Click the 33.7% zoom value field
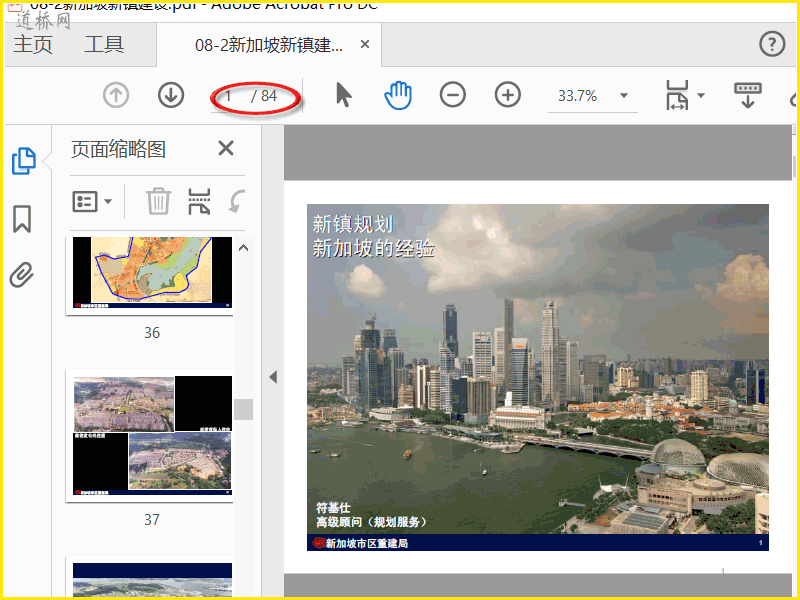The width and height of the screenshot is (800, 600). (x=578, y=95)
